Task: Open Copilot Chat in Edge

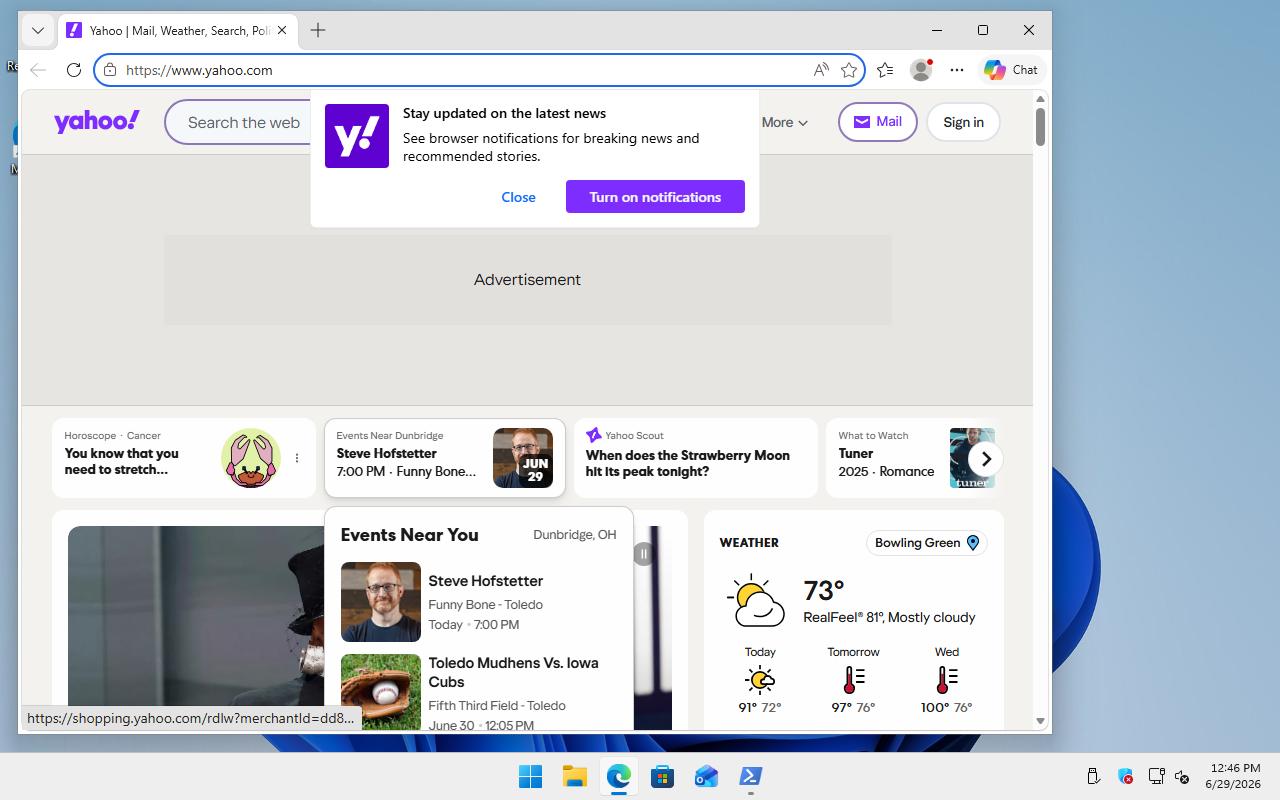Action: (1011, 70)
